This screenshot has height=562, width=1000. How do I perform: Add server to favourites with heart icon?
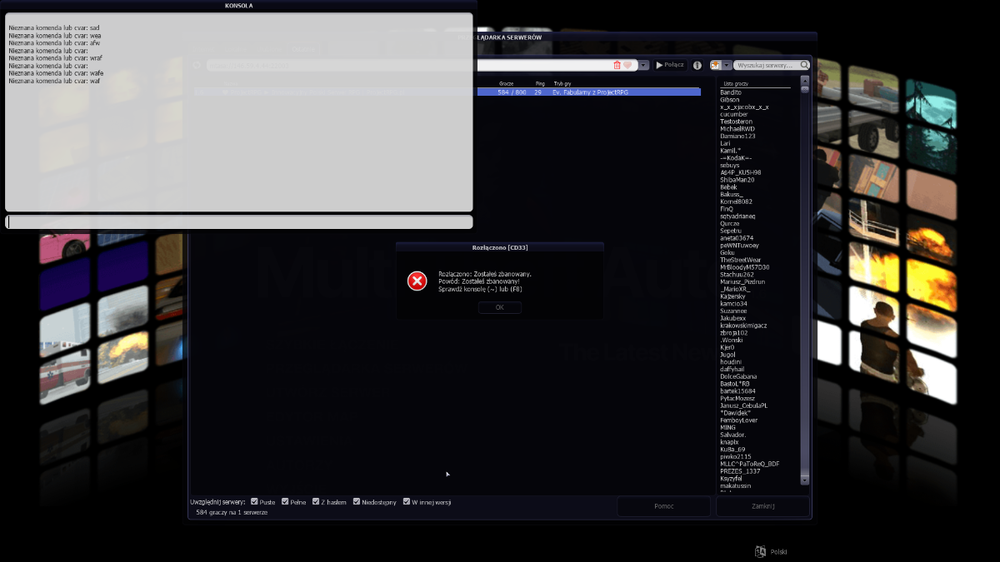628,65
